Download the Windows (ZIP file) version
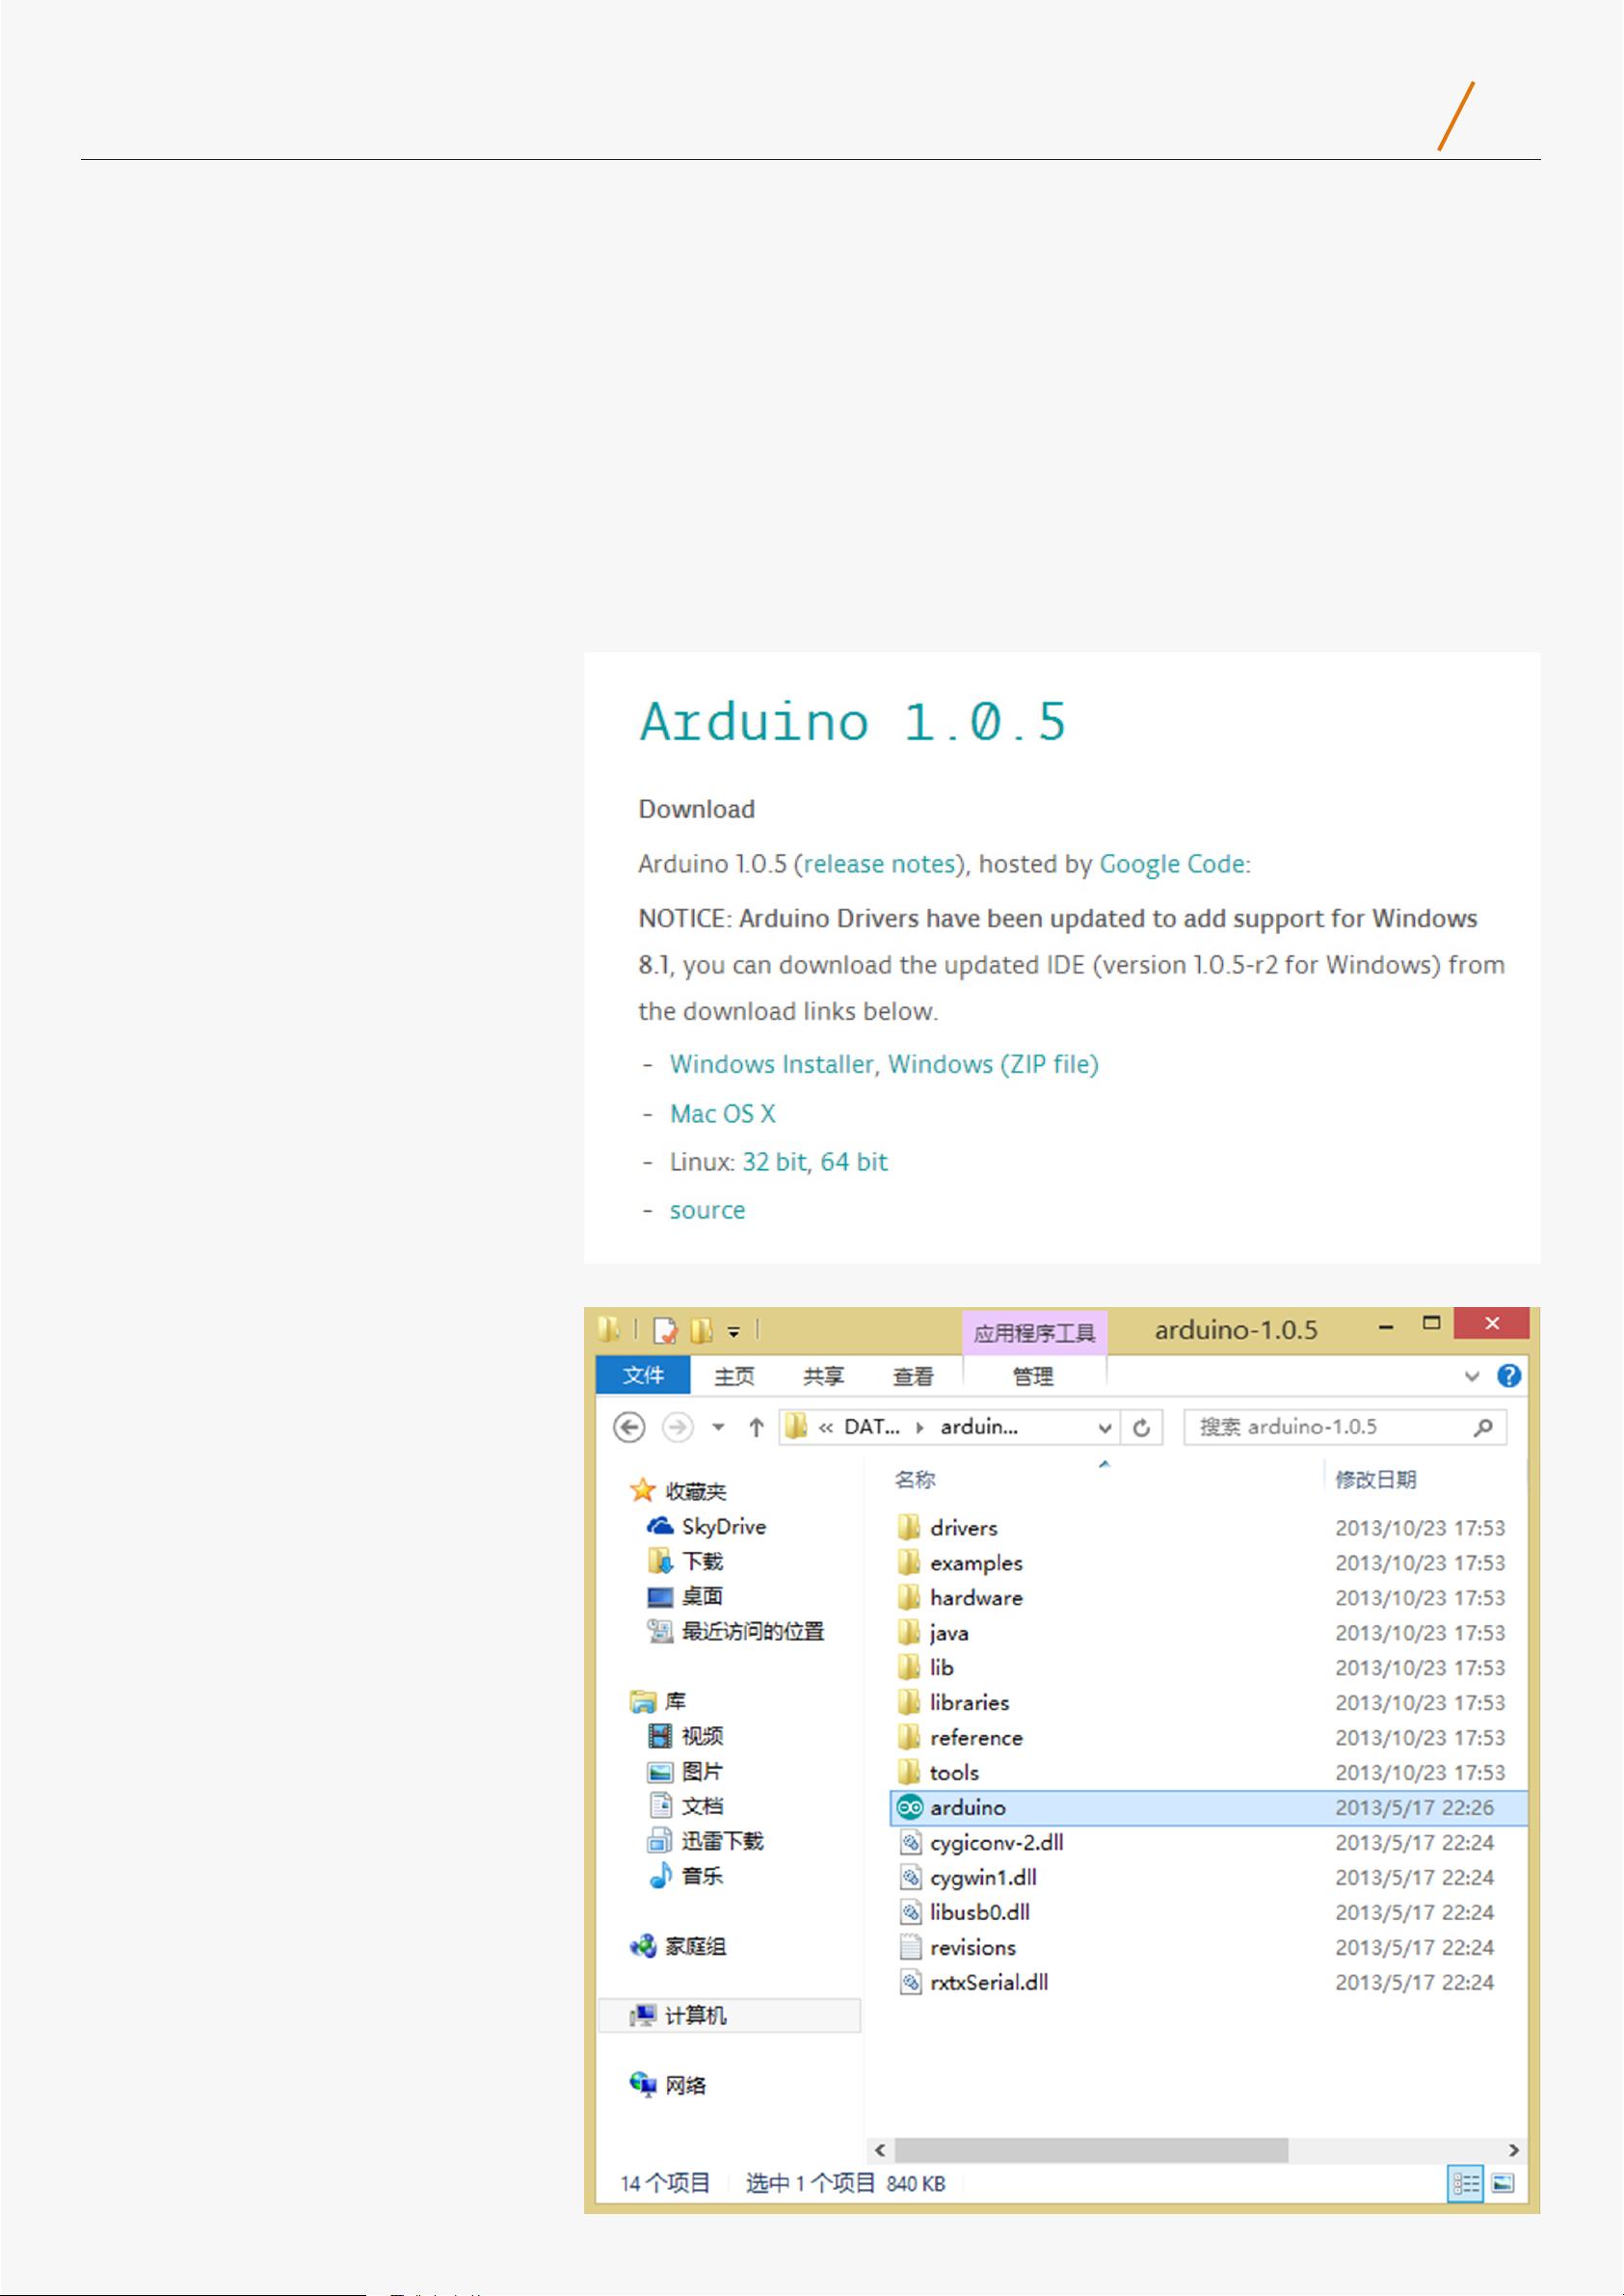This screenshot has height=2296, width=1624. 993,1064
